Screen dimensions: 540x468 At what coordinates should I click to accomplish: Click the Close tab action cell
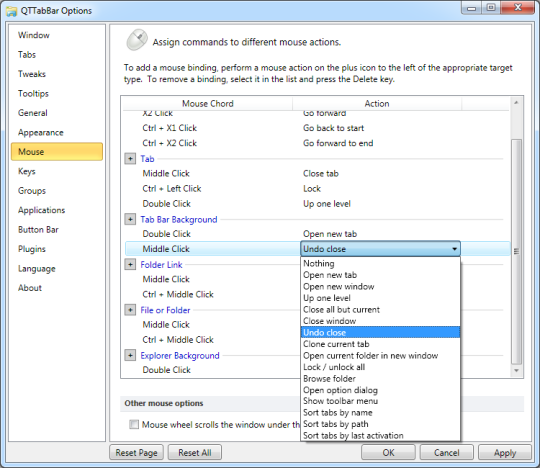(x=321, y=174)
